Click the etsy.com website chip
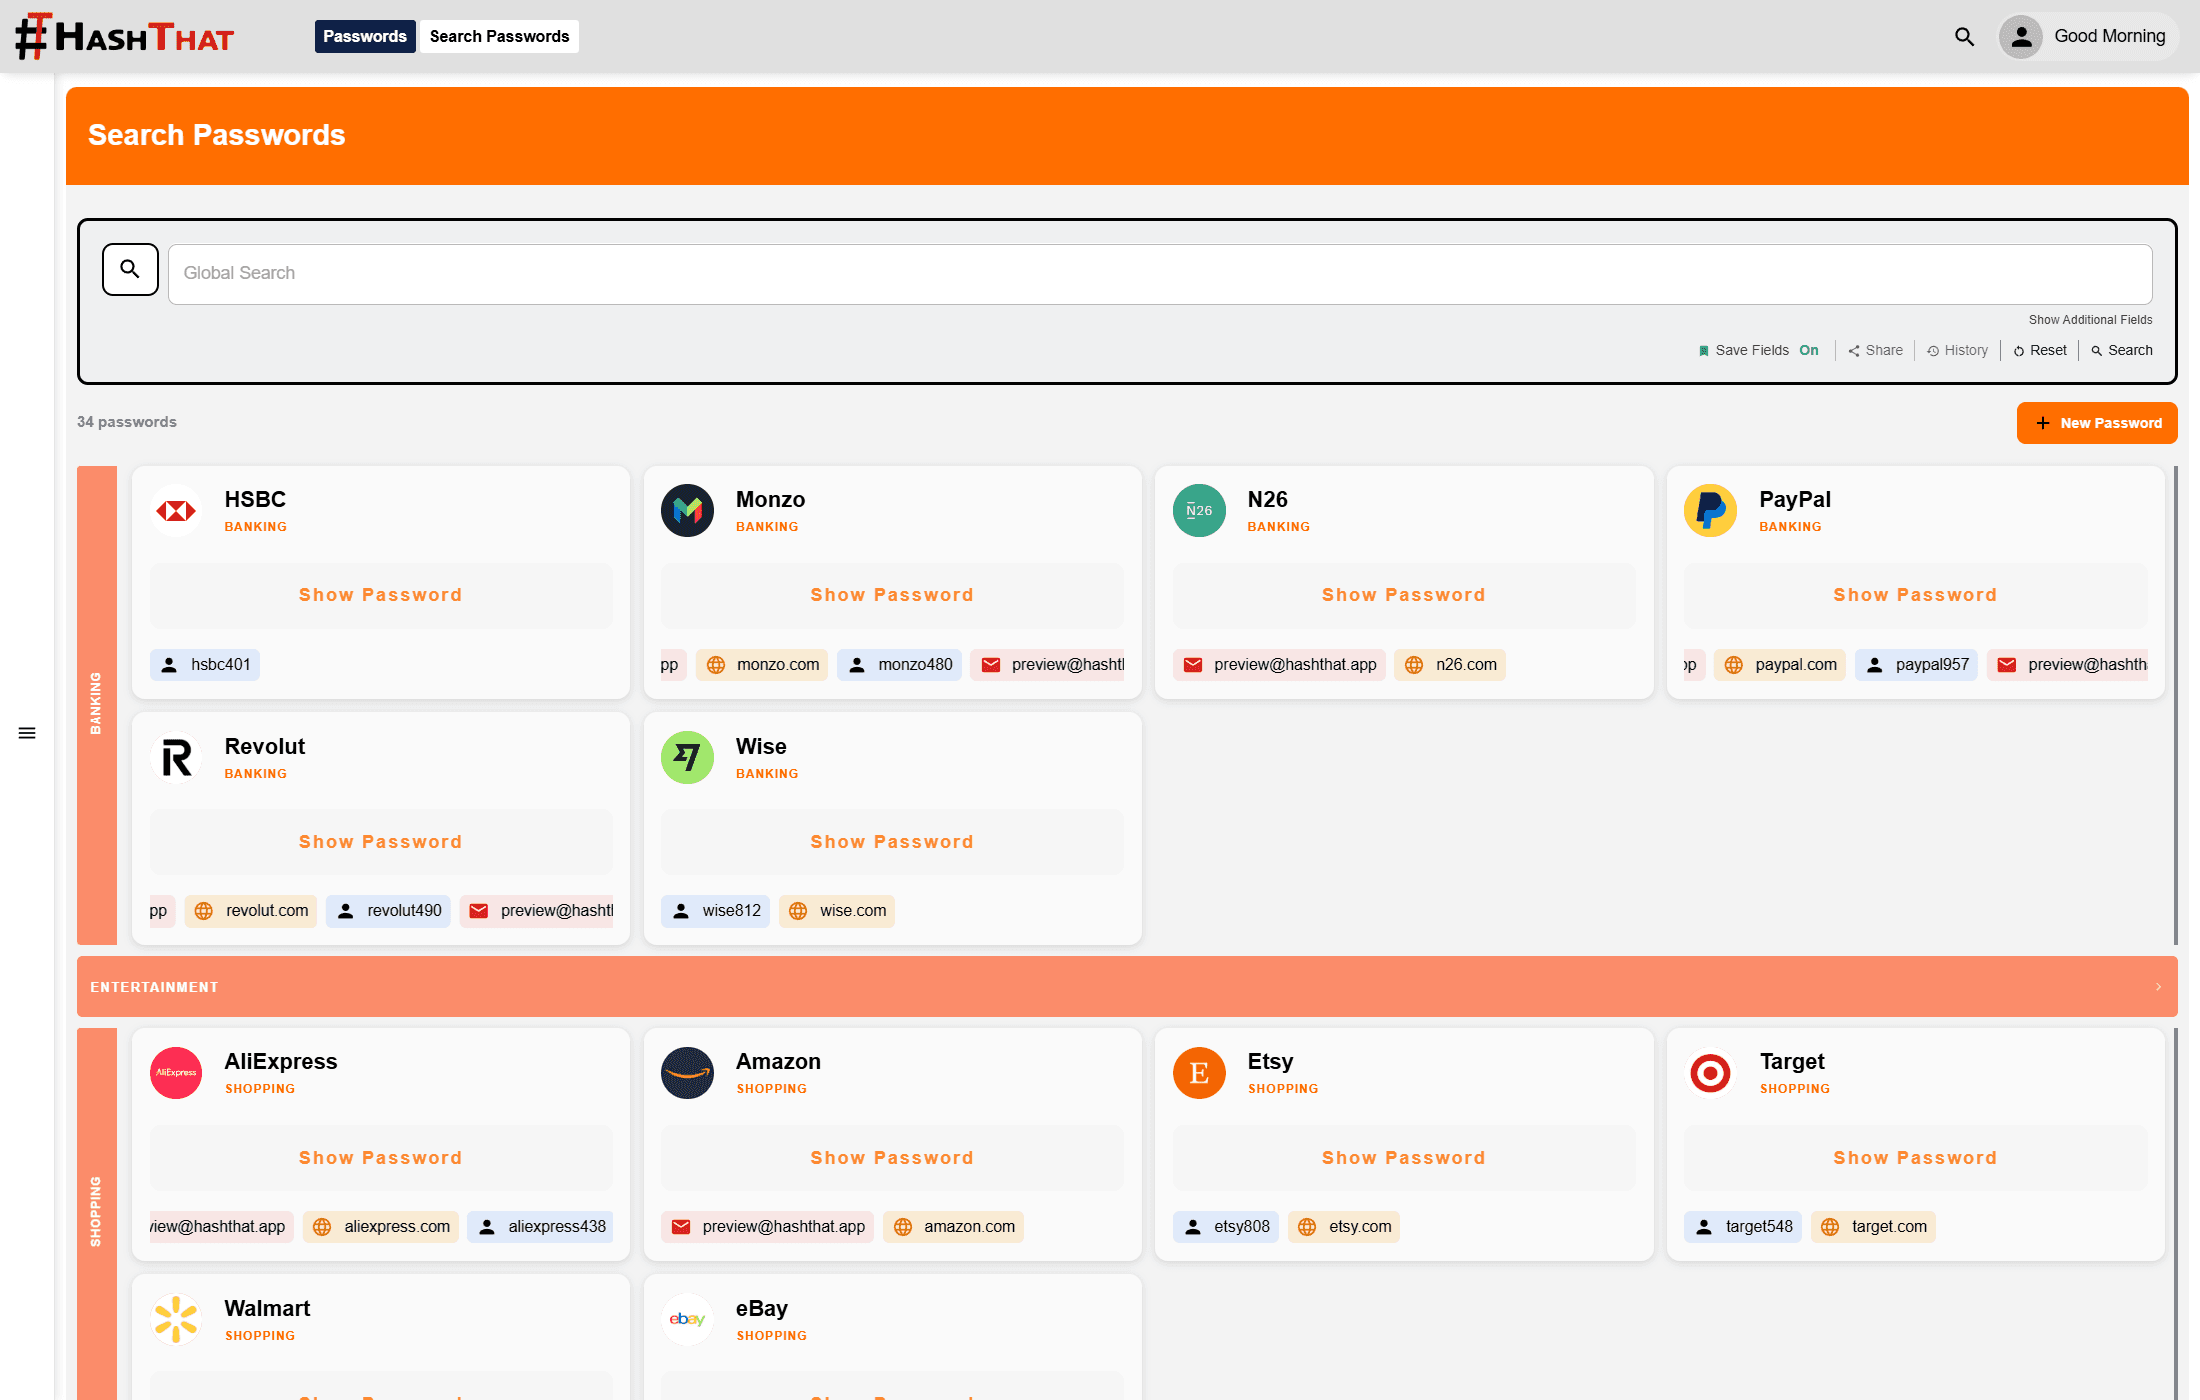Screen dimensions: 2200x1400 (x=1344, y=1226)
